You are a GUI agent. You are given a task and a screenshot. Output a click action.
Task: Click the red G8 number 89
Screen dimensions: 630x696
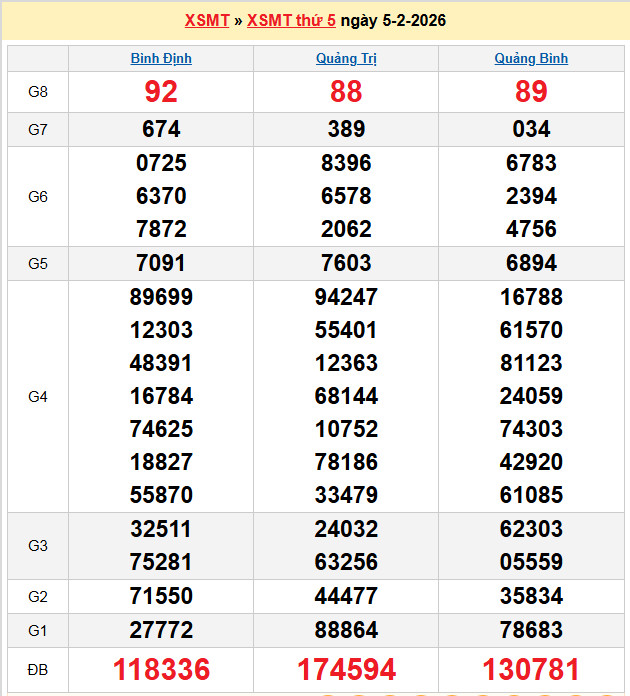(531, 92)
